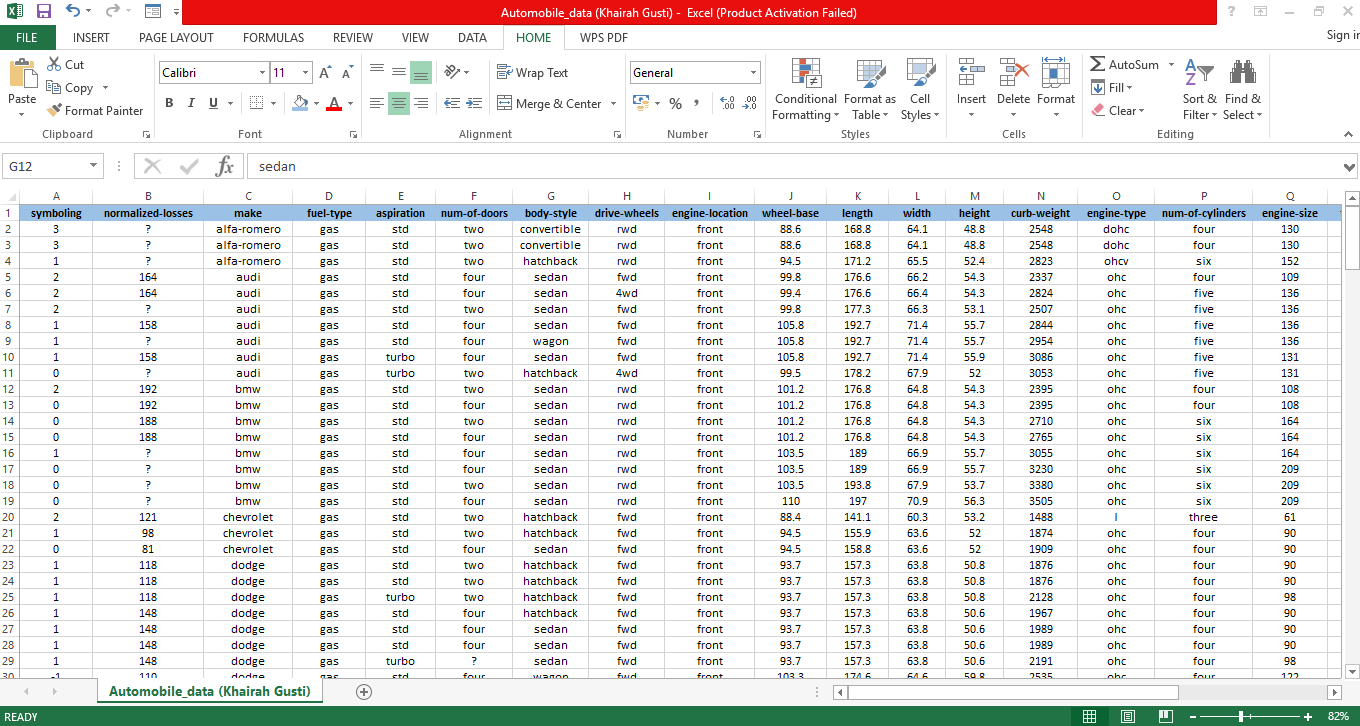Click the Increase Decimal icon
1360x726 pixels.
[x=727, y=103]
